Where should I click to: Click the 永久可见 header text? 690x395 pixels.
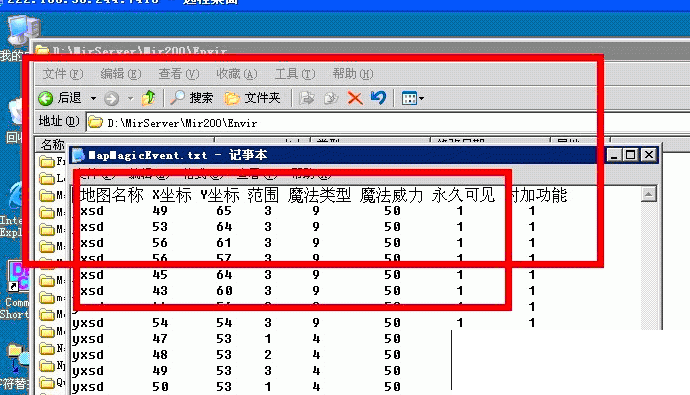463,195
